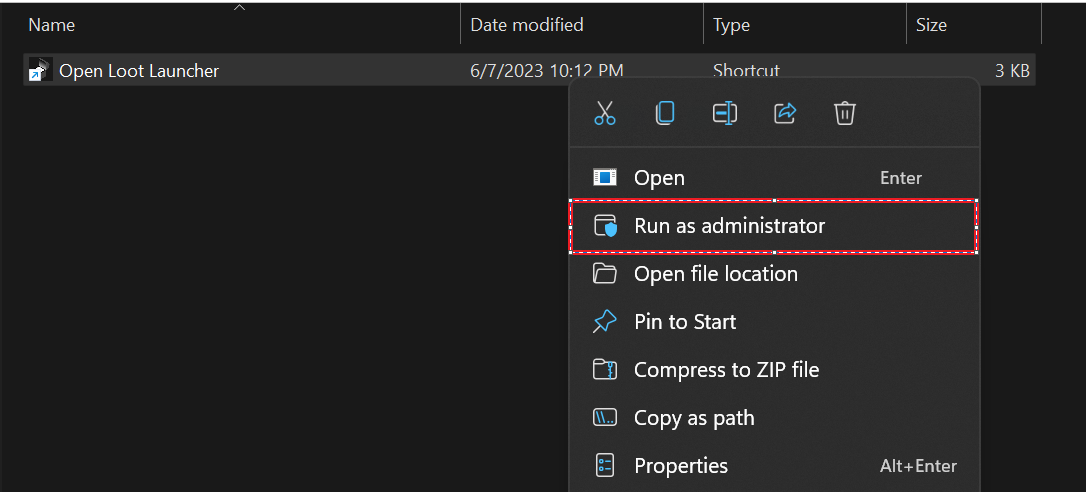Choose Run as administrator
Image resolution: width=1086 pixels, height=492 pixels.
[x=774, y=226]
